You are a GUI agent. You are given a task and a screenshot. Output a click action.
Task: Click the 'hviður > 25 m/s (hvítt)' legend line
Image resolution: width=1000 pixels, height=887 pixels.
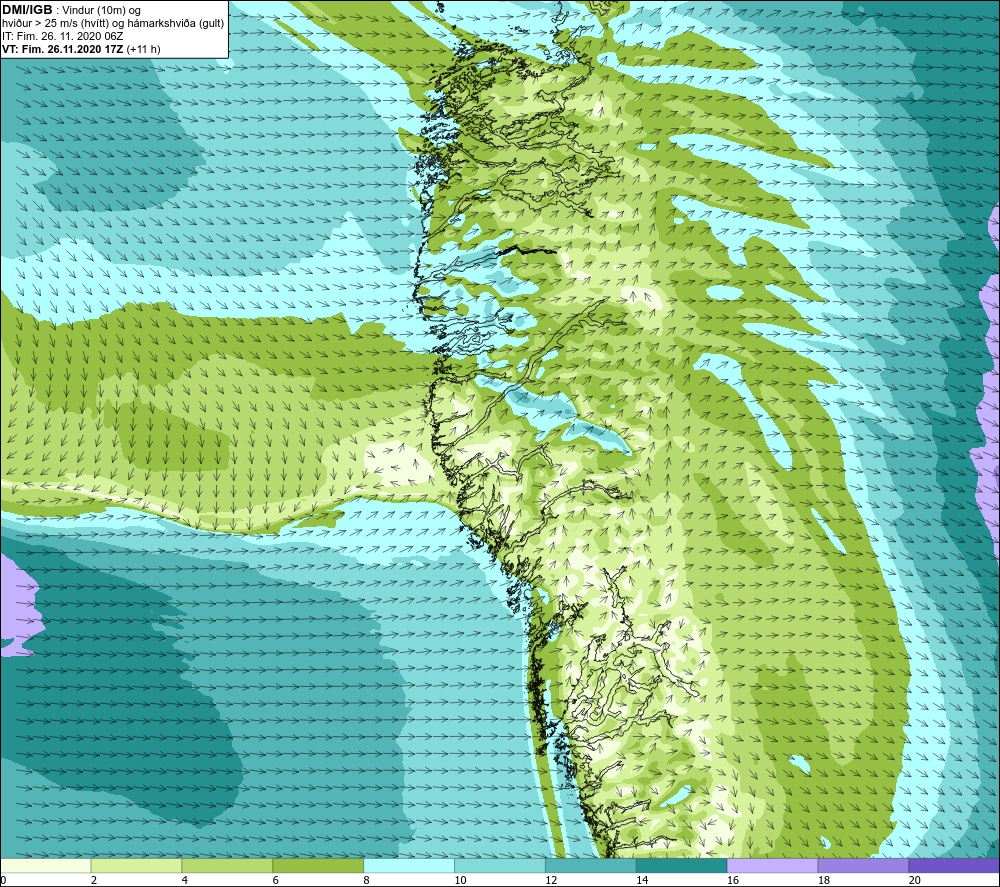113,23
